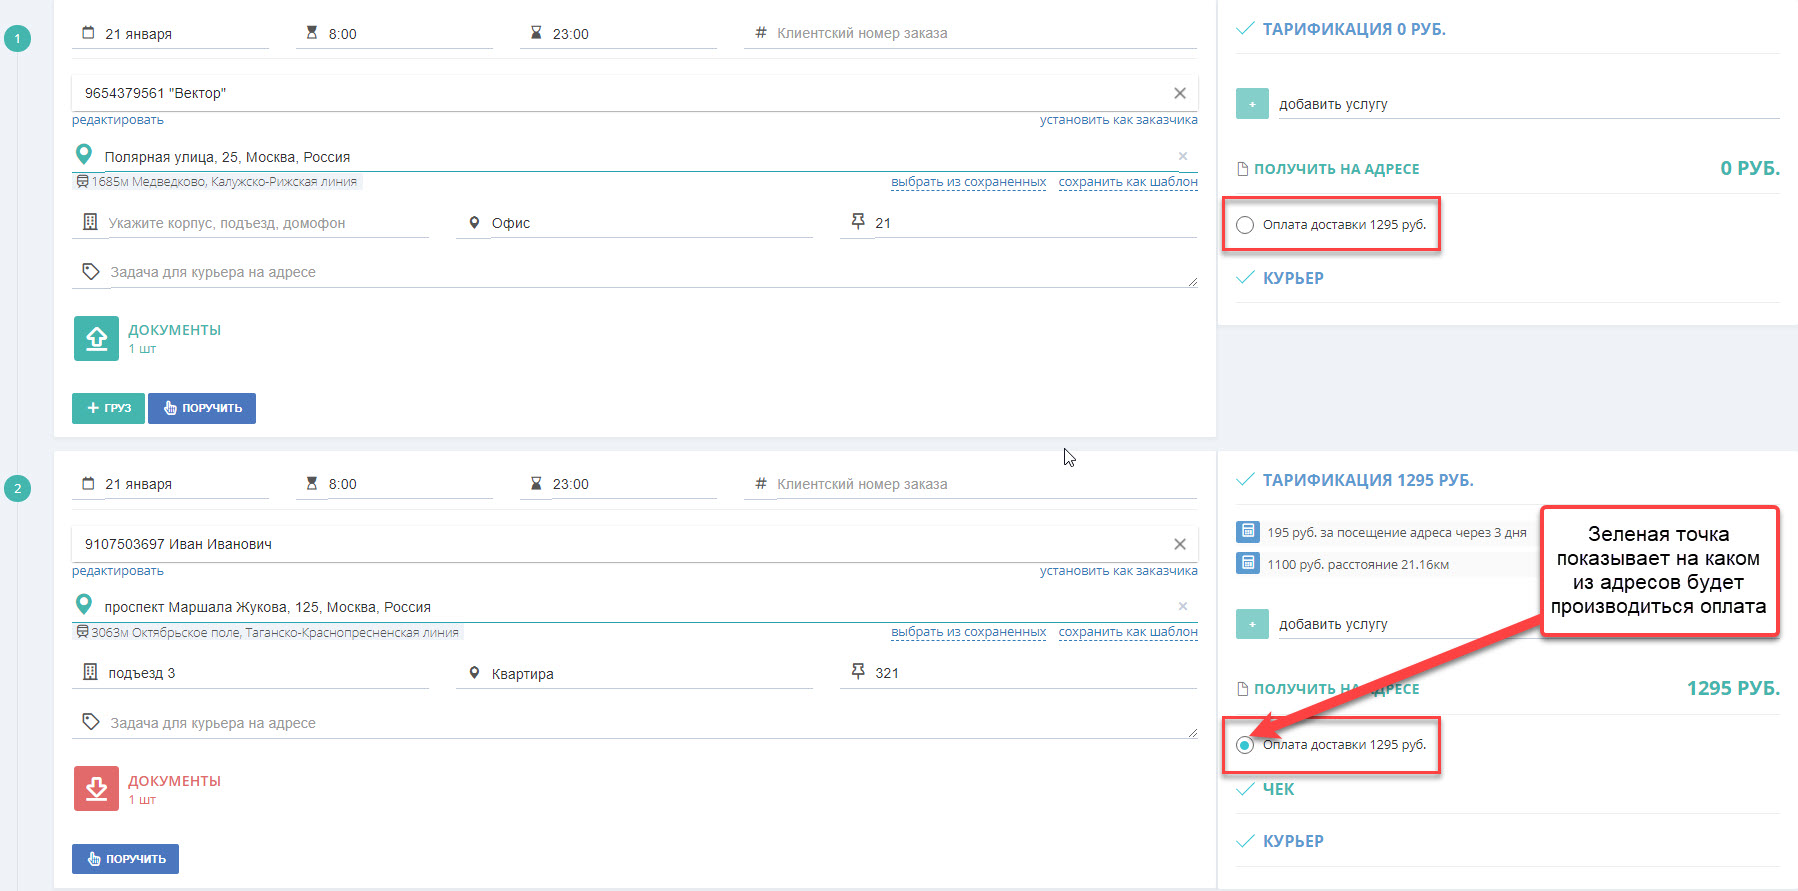
Task: Click the 1295 РУБ. amount in ПОЛУЧИТЬ НА АДРЕСЕ
Action: [x=1733, y=688]
